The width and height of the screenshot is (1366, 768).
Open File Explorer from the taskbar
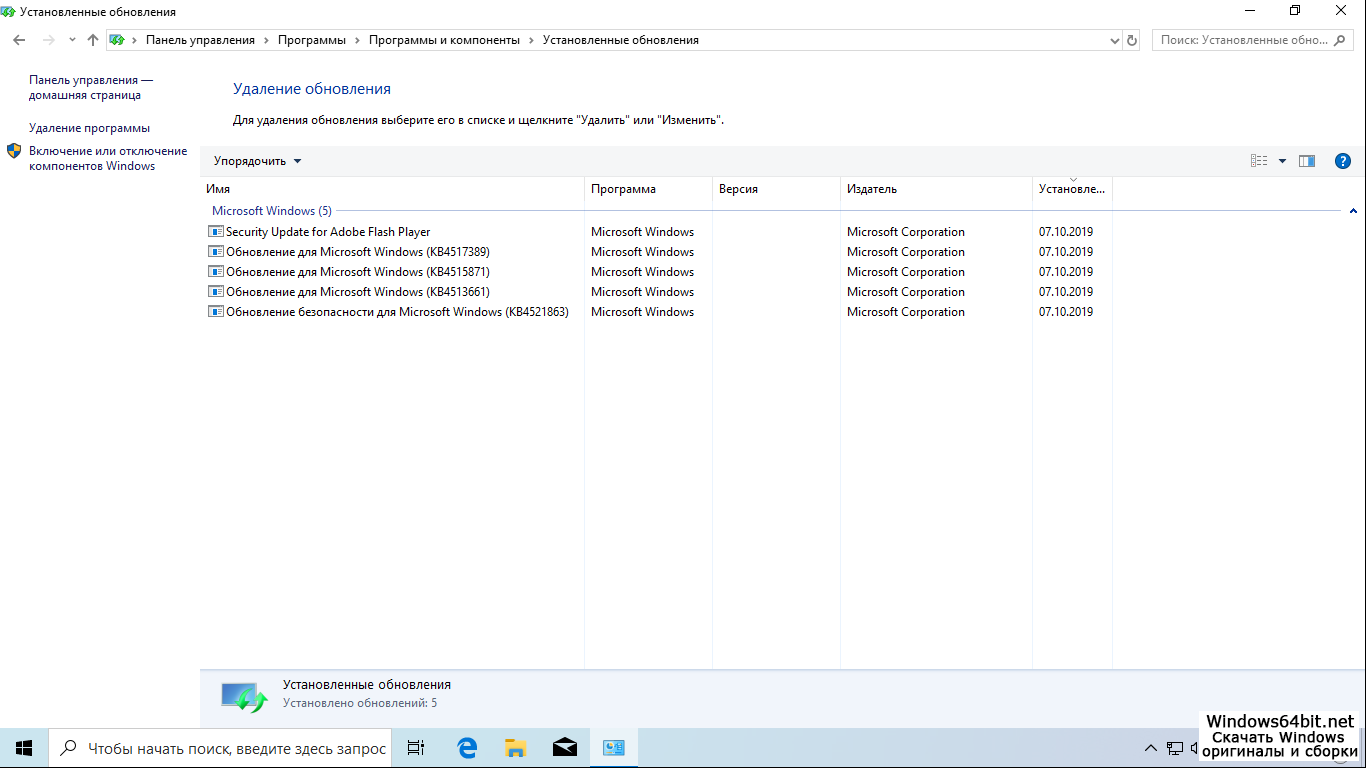pos(515,748)
